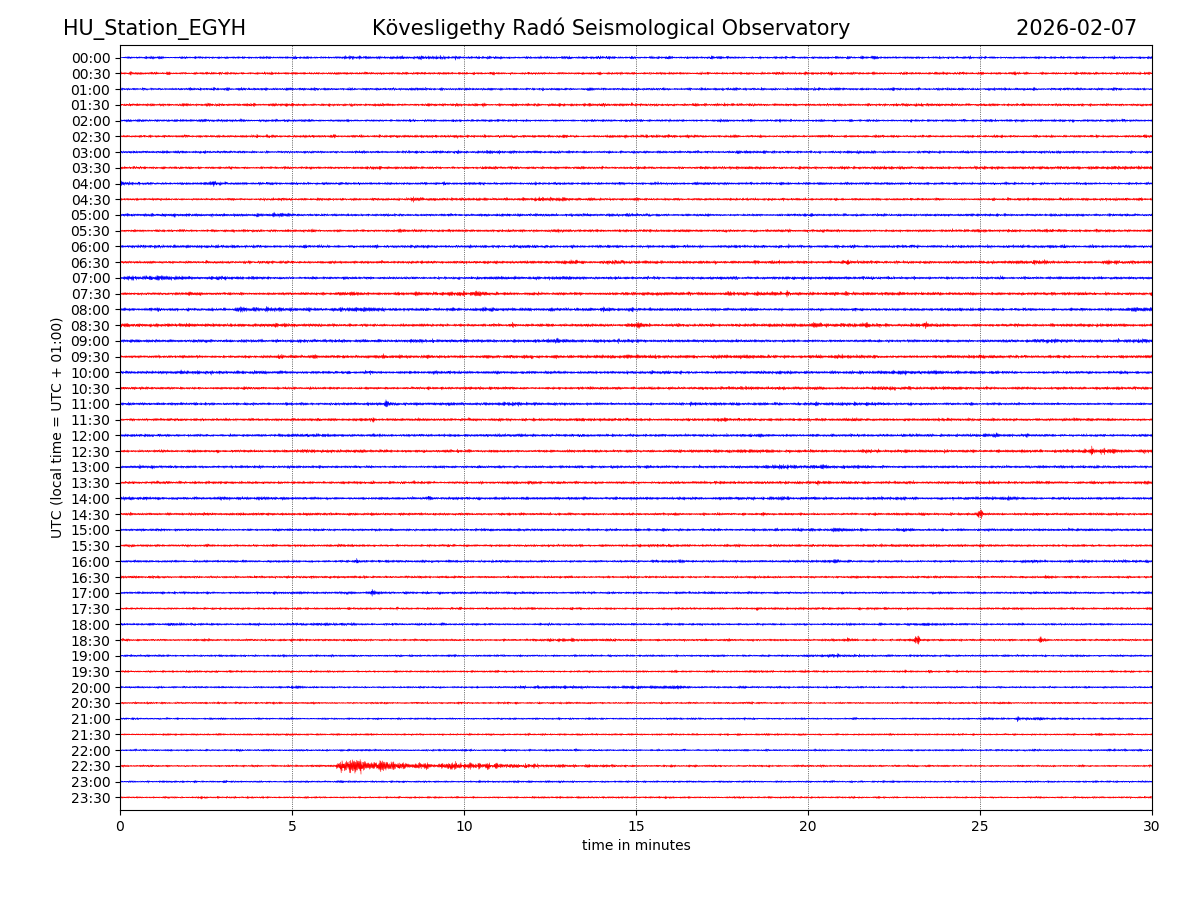Image resolution: width=1200 pixels, height=900 pixels.
Task: Select the 00:00 row time label
Action: pos(91,58)
